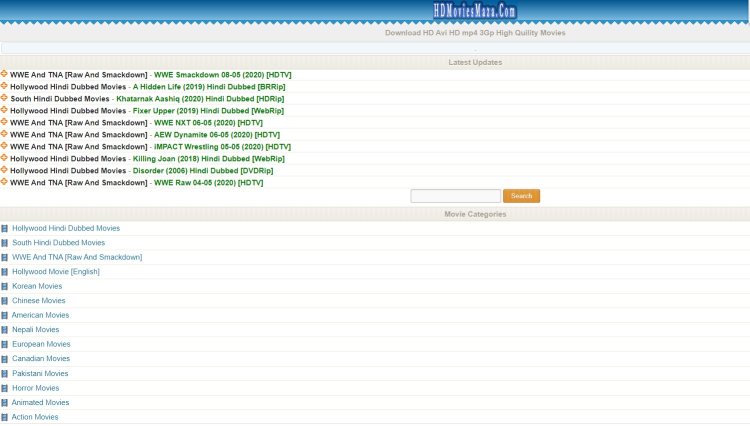Go to Chinese Movies category

point(39,301)
